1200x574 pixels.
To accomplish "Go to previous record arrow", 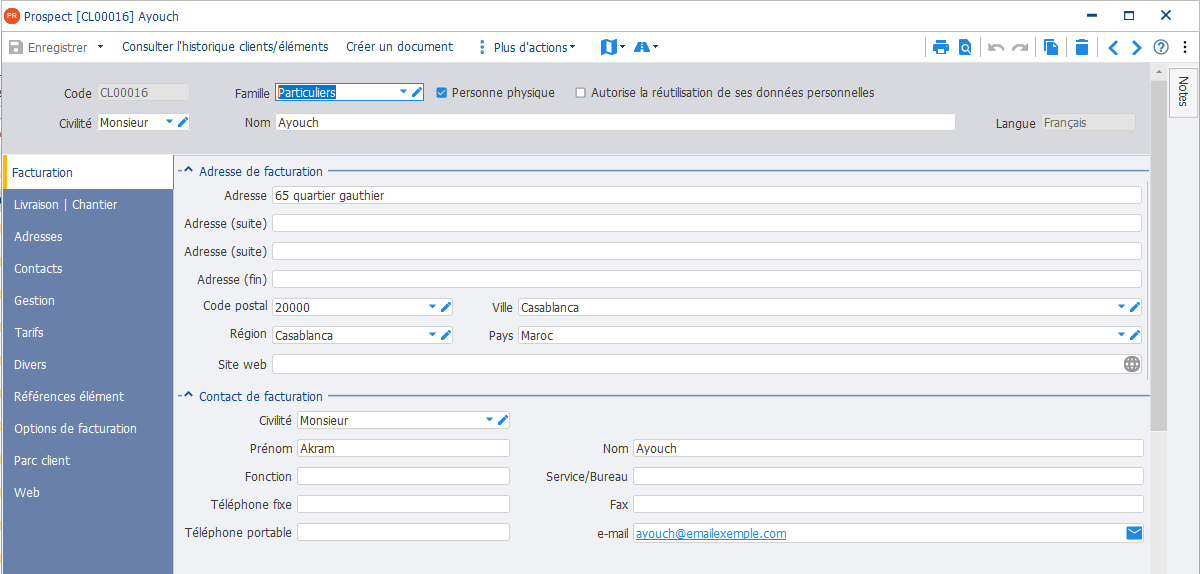I will (x=1113, y=47).
